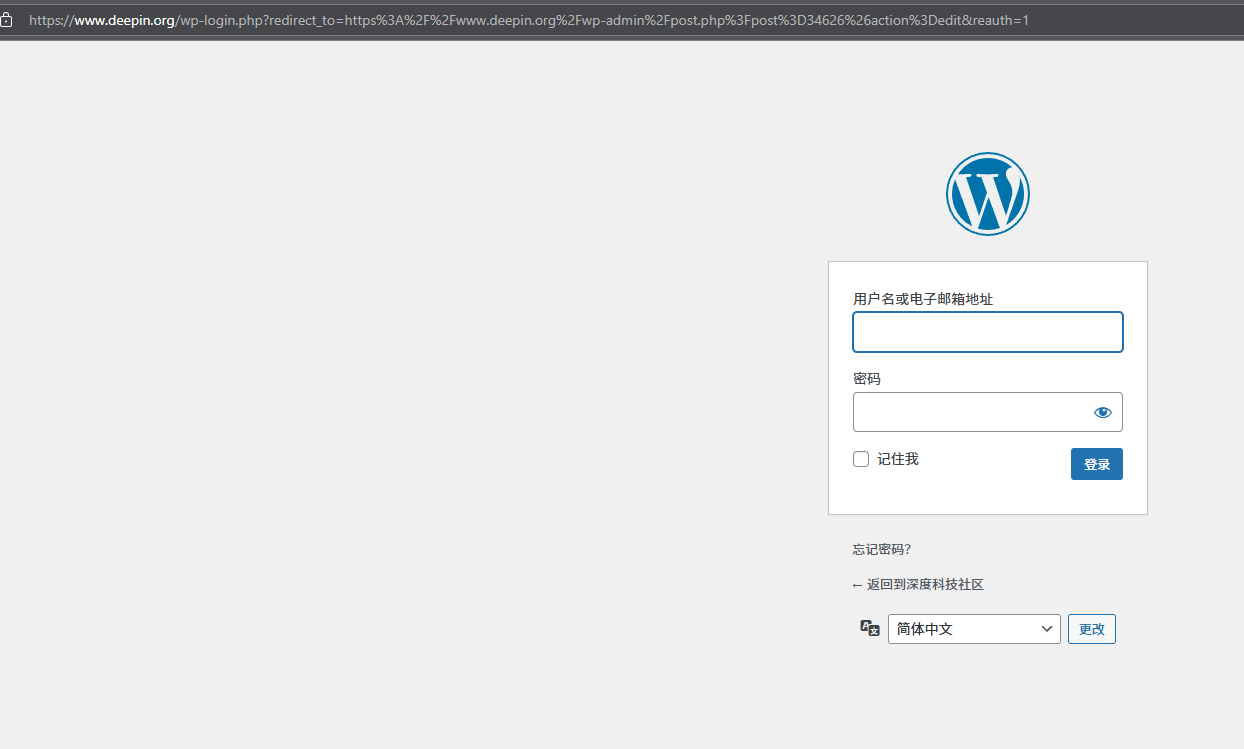Focus the 密码 input field

(x=988, y=412)
